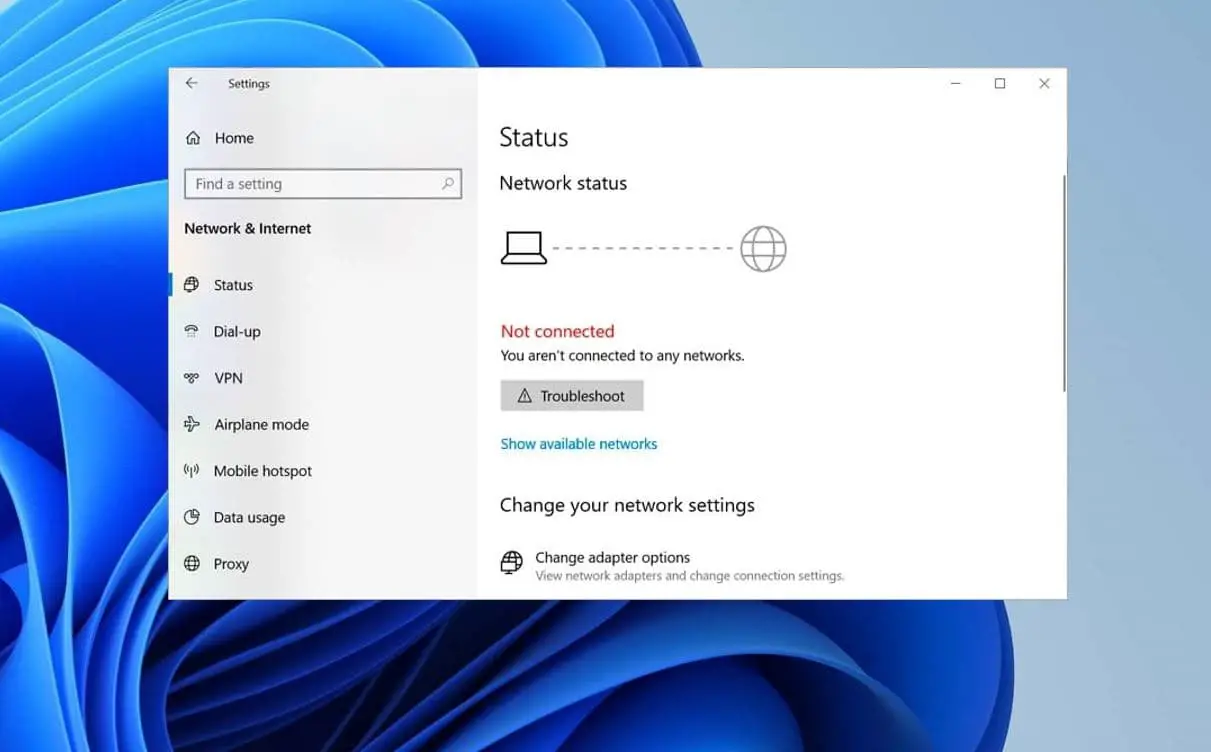1211x752 pixels.
Task: Click the Airplane mode plane icon
Action: (x=192, y=424)
